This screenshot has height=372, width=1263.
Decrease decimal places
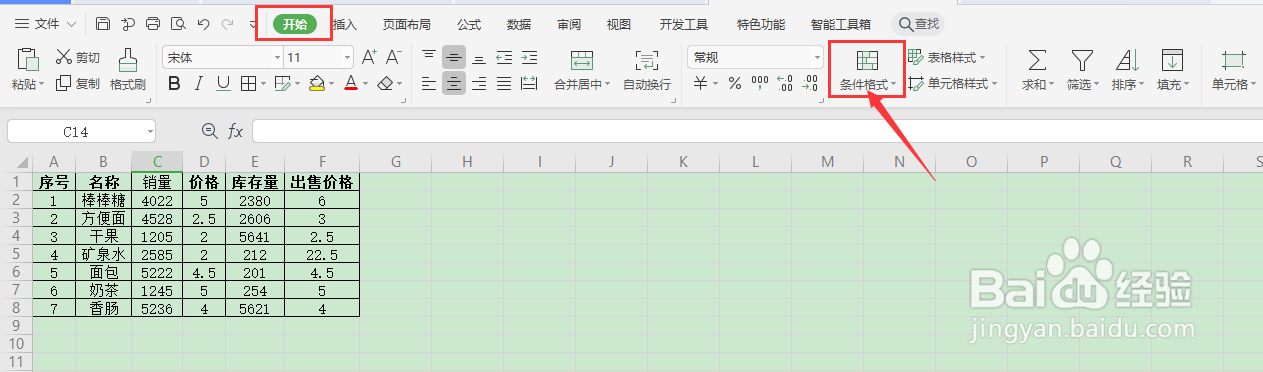[810, 84]
